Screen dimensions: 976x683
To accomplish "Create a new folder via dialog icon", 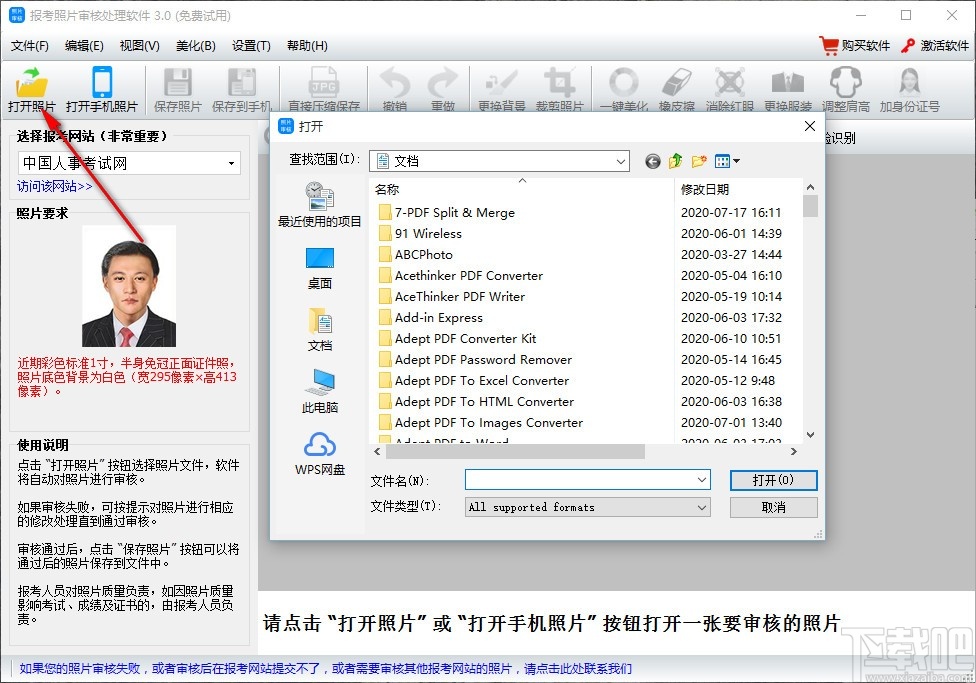I will point(699,162).
